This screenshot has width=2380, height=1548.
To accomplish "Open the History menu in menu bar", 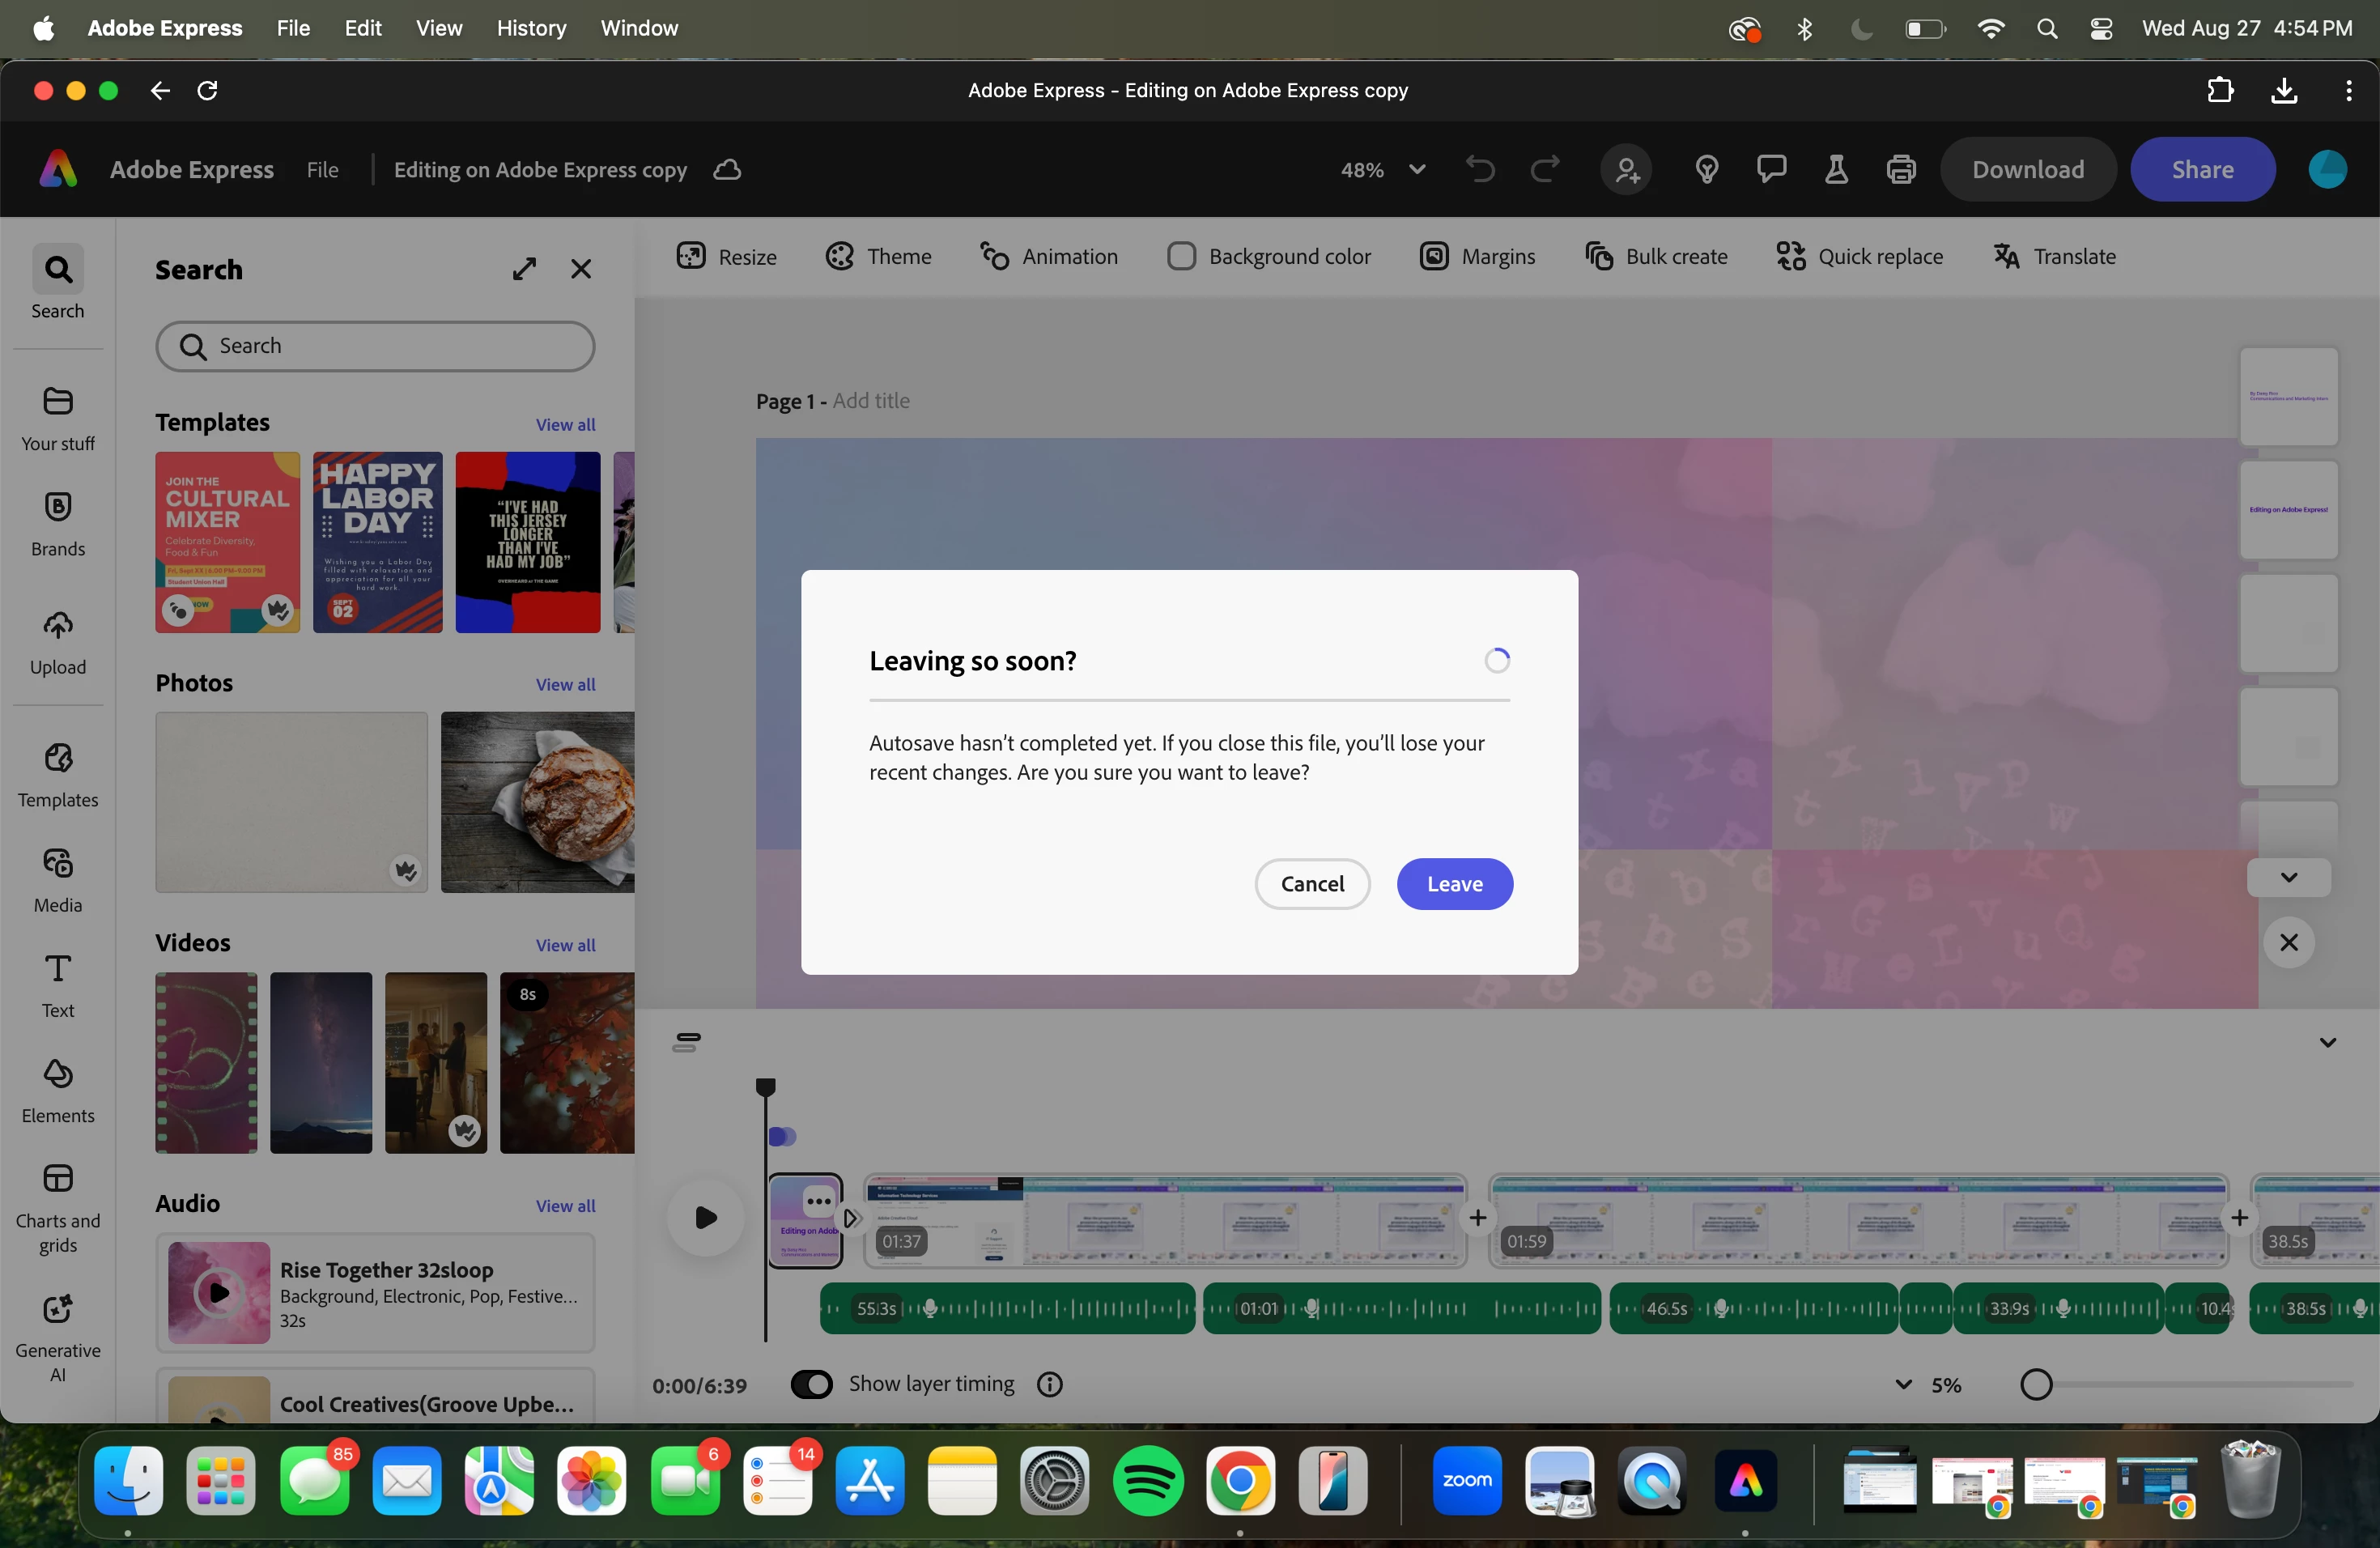I will [530, 28].
